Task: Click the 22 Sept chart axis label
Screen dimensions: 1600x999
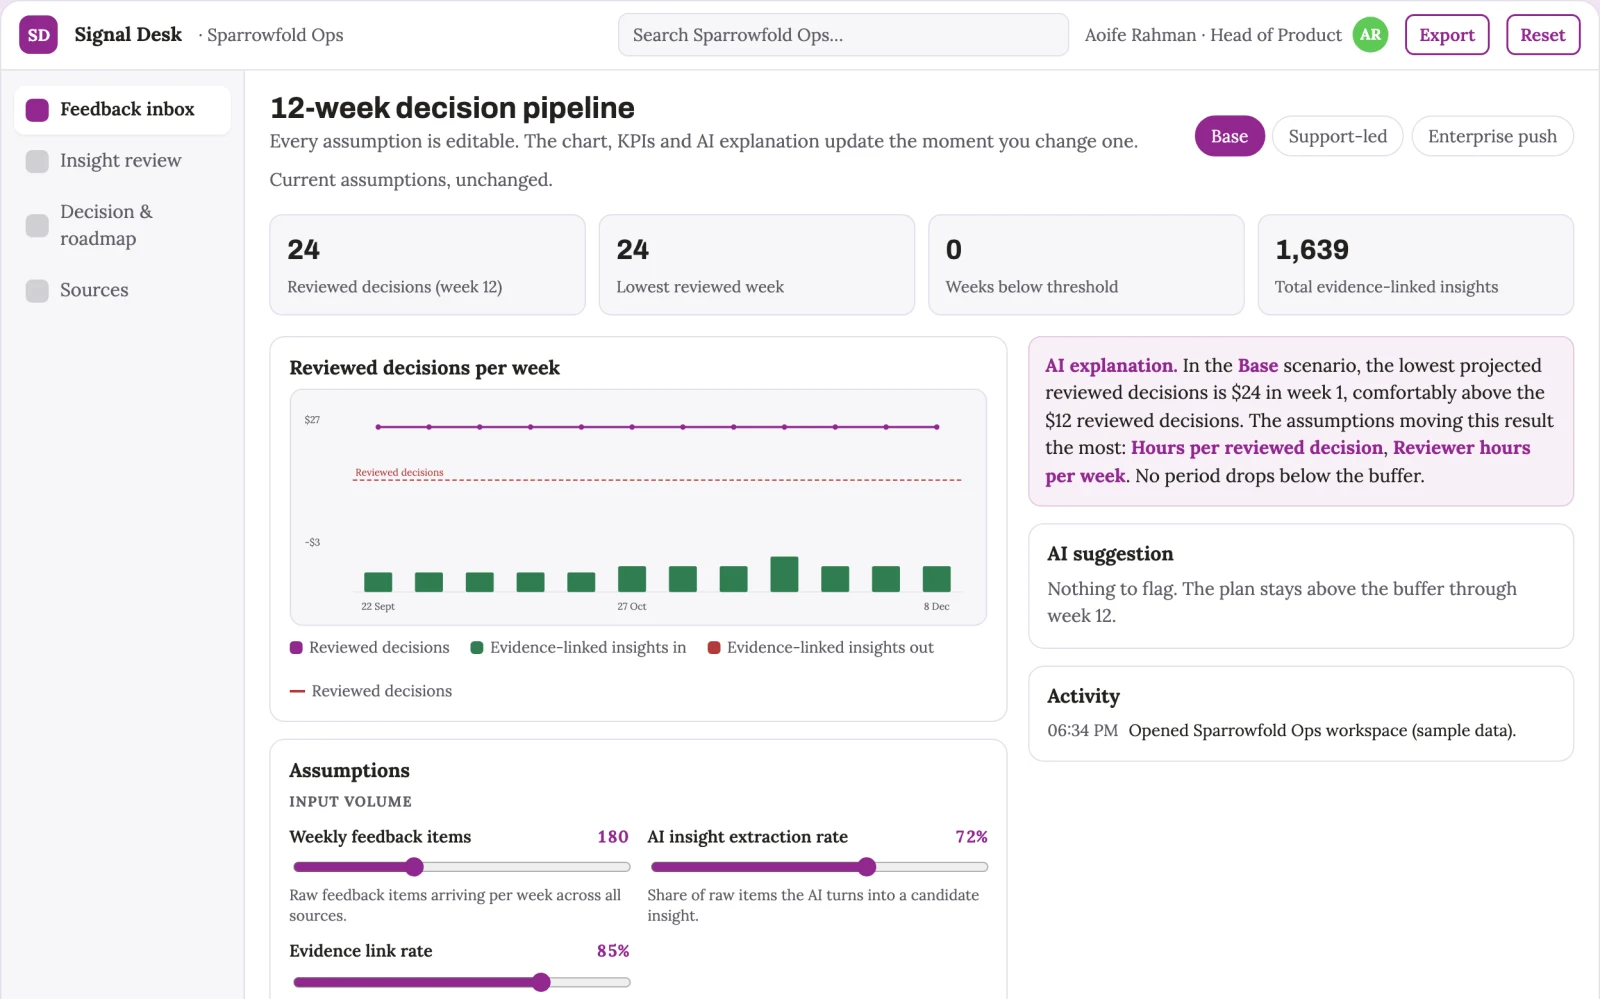Action: coord(378,607)
